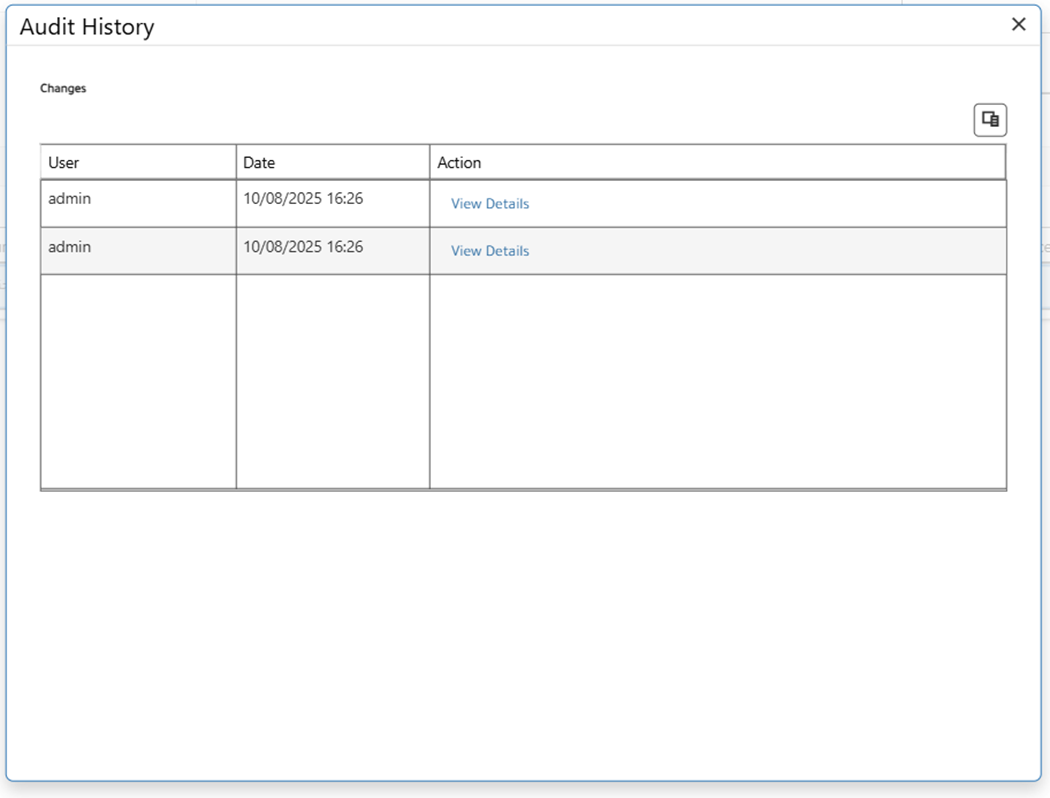Image resolution: width=1050 pixels, height=798 pixels.
Task: Click the empty User column area below rows
Action: 138,380
